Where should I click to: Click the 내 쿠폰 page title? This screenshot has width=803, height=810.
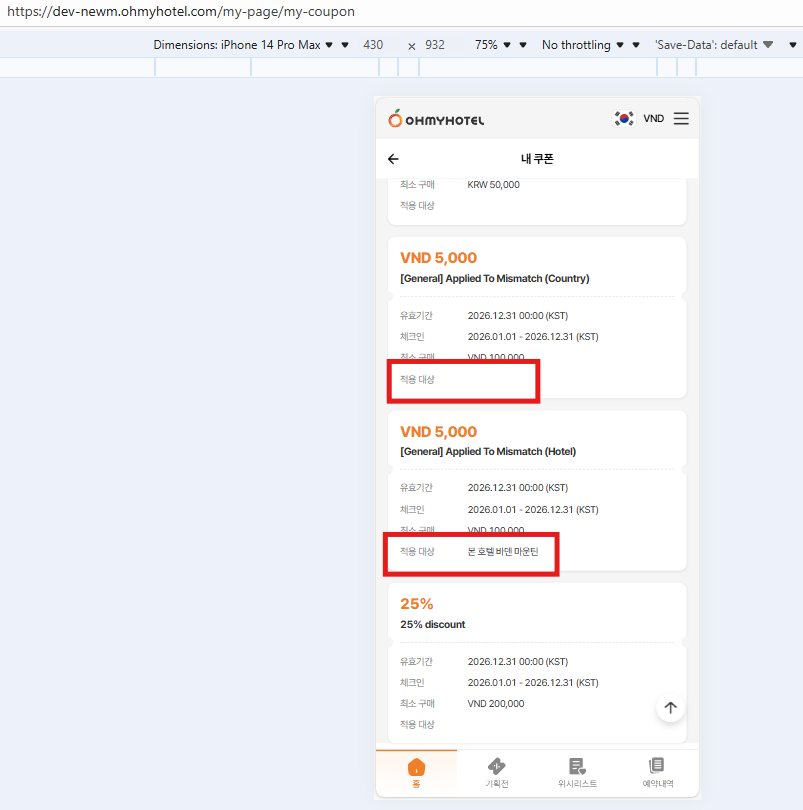(537, 159)
